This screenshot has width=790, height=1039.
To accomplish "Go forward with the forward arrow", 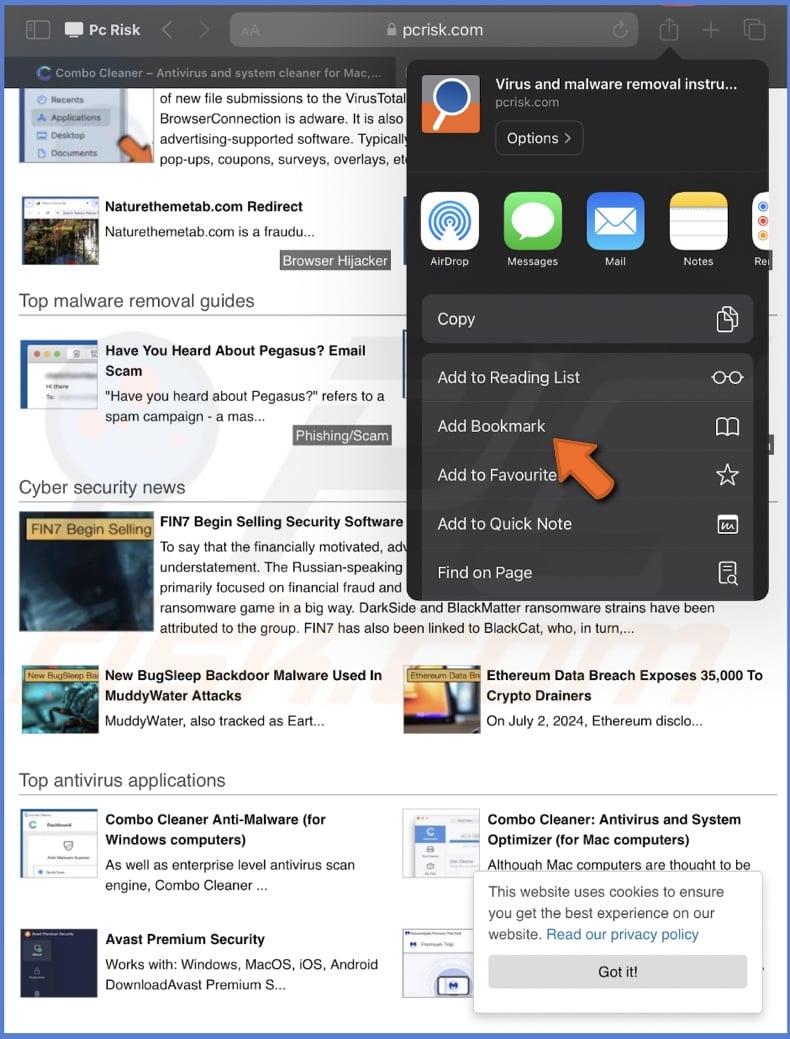I will pyautogui.click(x=204, y=30).
